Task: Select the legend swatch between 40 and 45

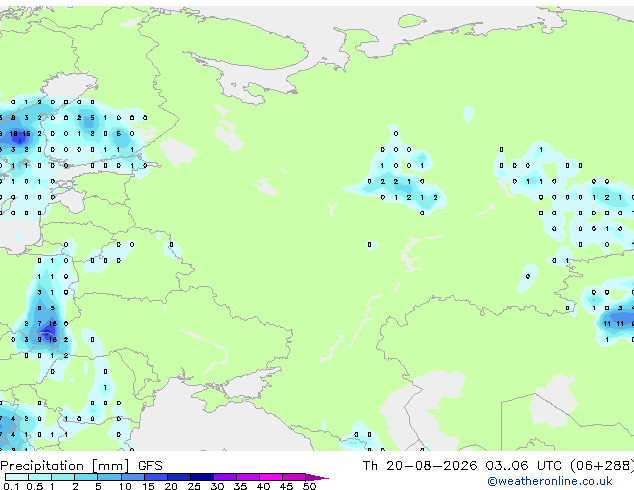Action: point(271,477)
